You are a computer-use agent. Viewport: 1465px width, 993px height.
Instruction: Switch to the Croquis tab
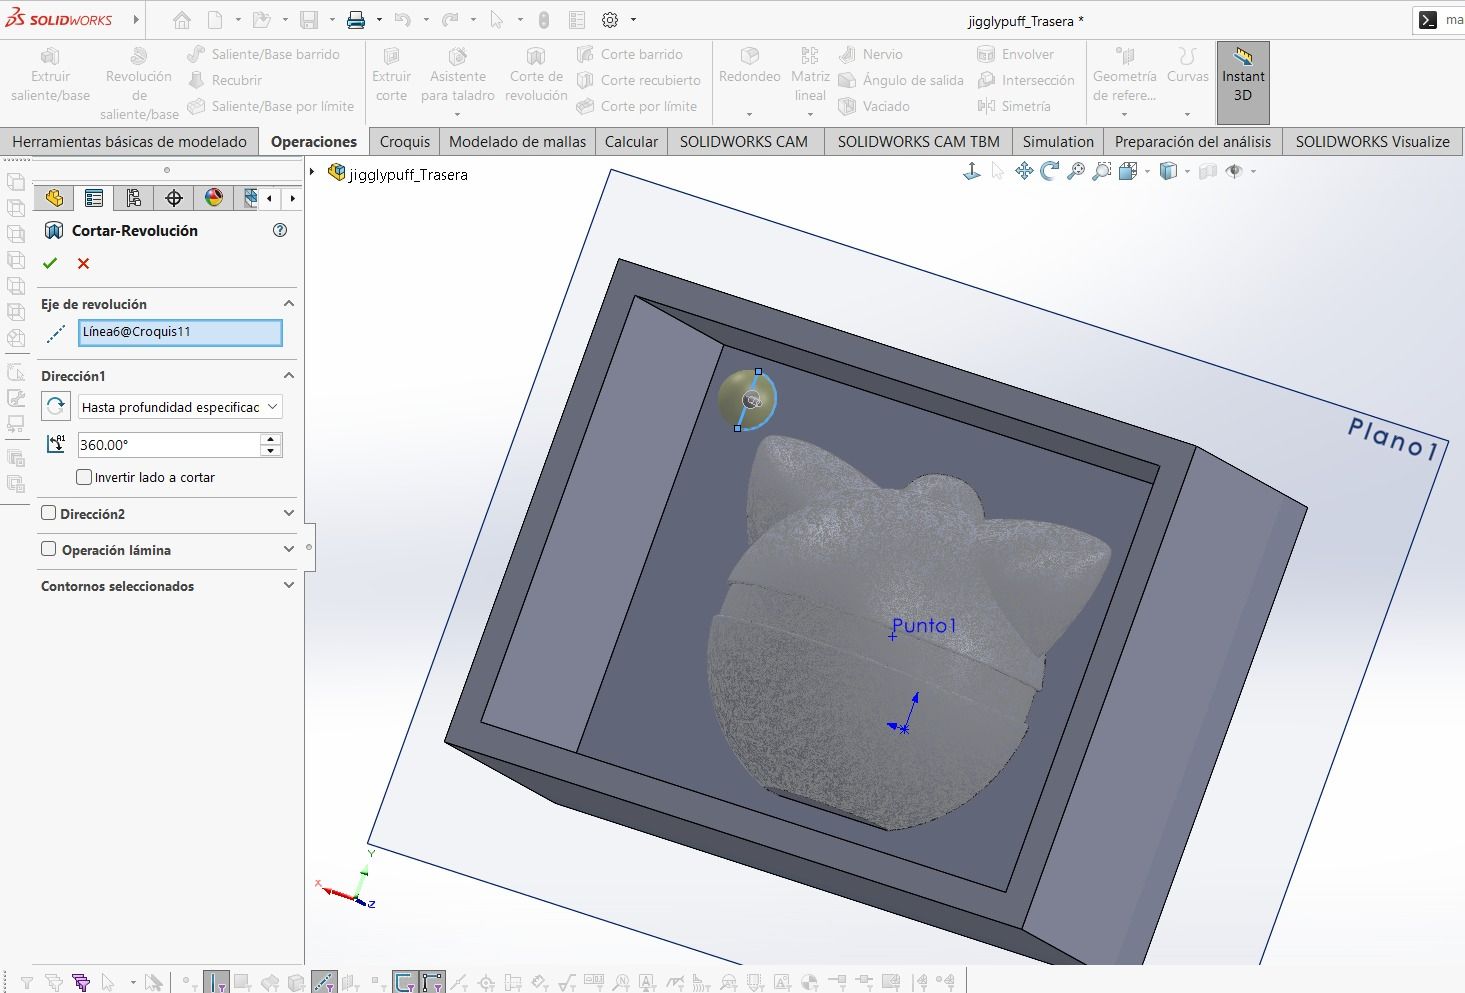(x=405, y=142)
